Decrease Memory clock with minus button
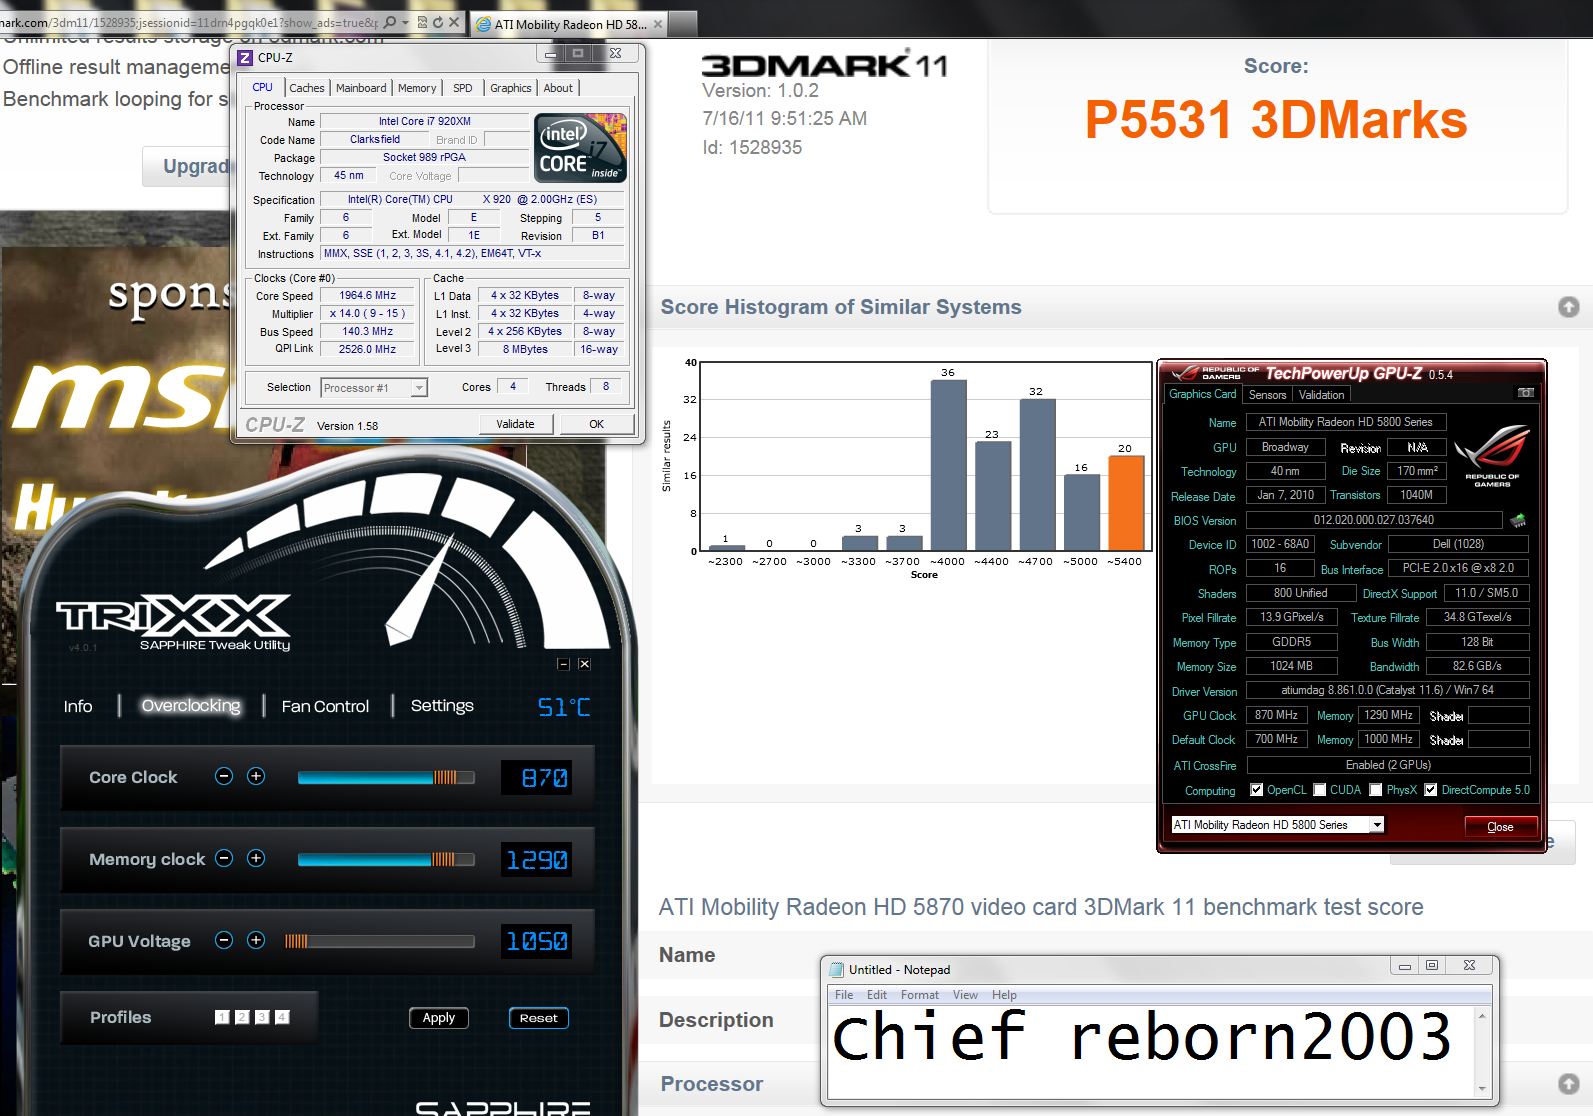Viewport: 1593px width, 1116px height. pyautogui.click(x=224, y=858)
